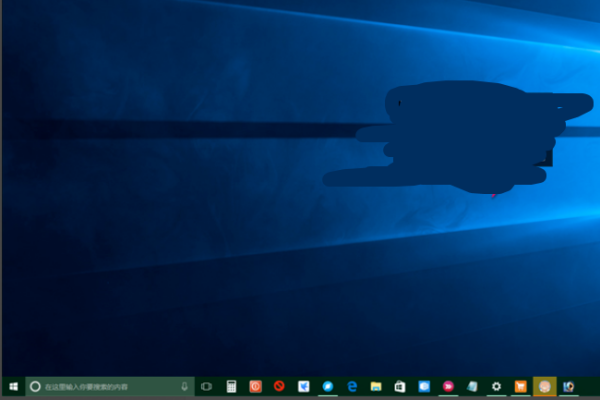Open Task View from the taskbar
600x400 pixels.
pyautogui.click(x=207, y=386)
